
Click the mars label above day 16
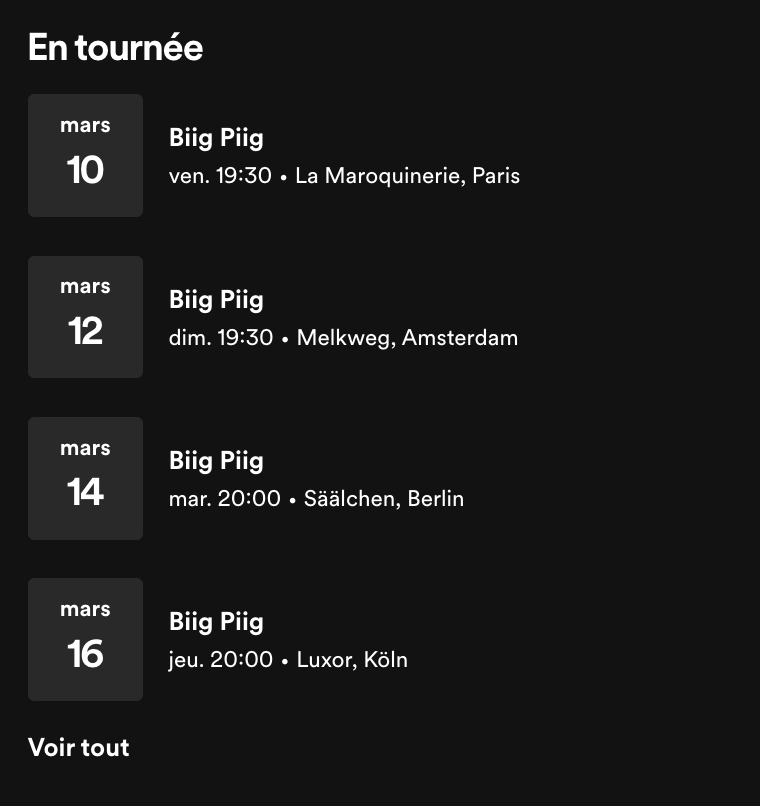tap(85, 609)
